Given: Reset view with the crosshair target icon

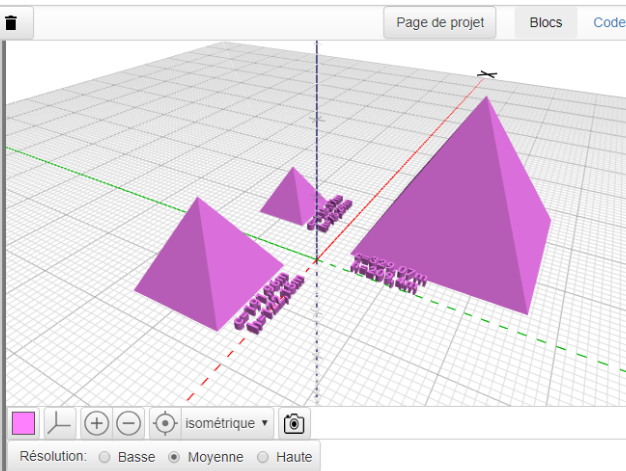Looking at the screenshot, I should click(165, 423).
